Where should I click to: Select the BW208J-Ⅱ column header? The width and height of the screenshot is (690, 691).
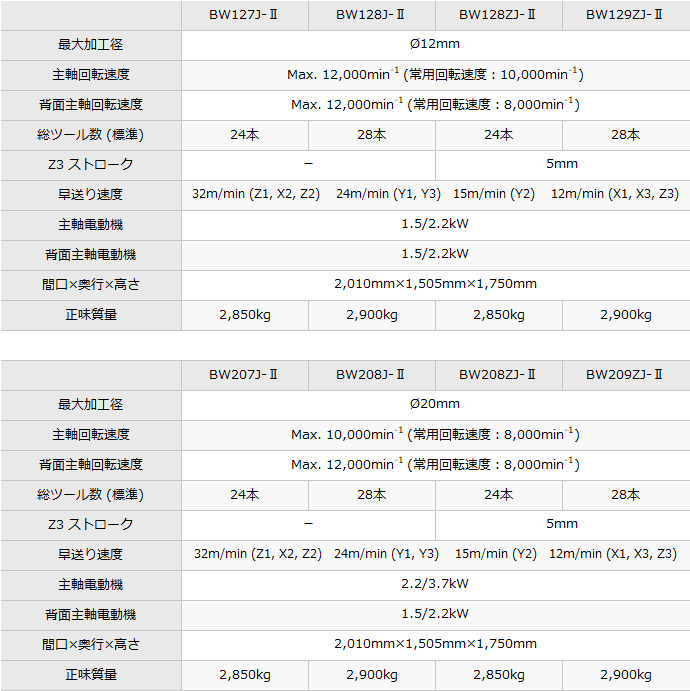tap(371, 375)
